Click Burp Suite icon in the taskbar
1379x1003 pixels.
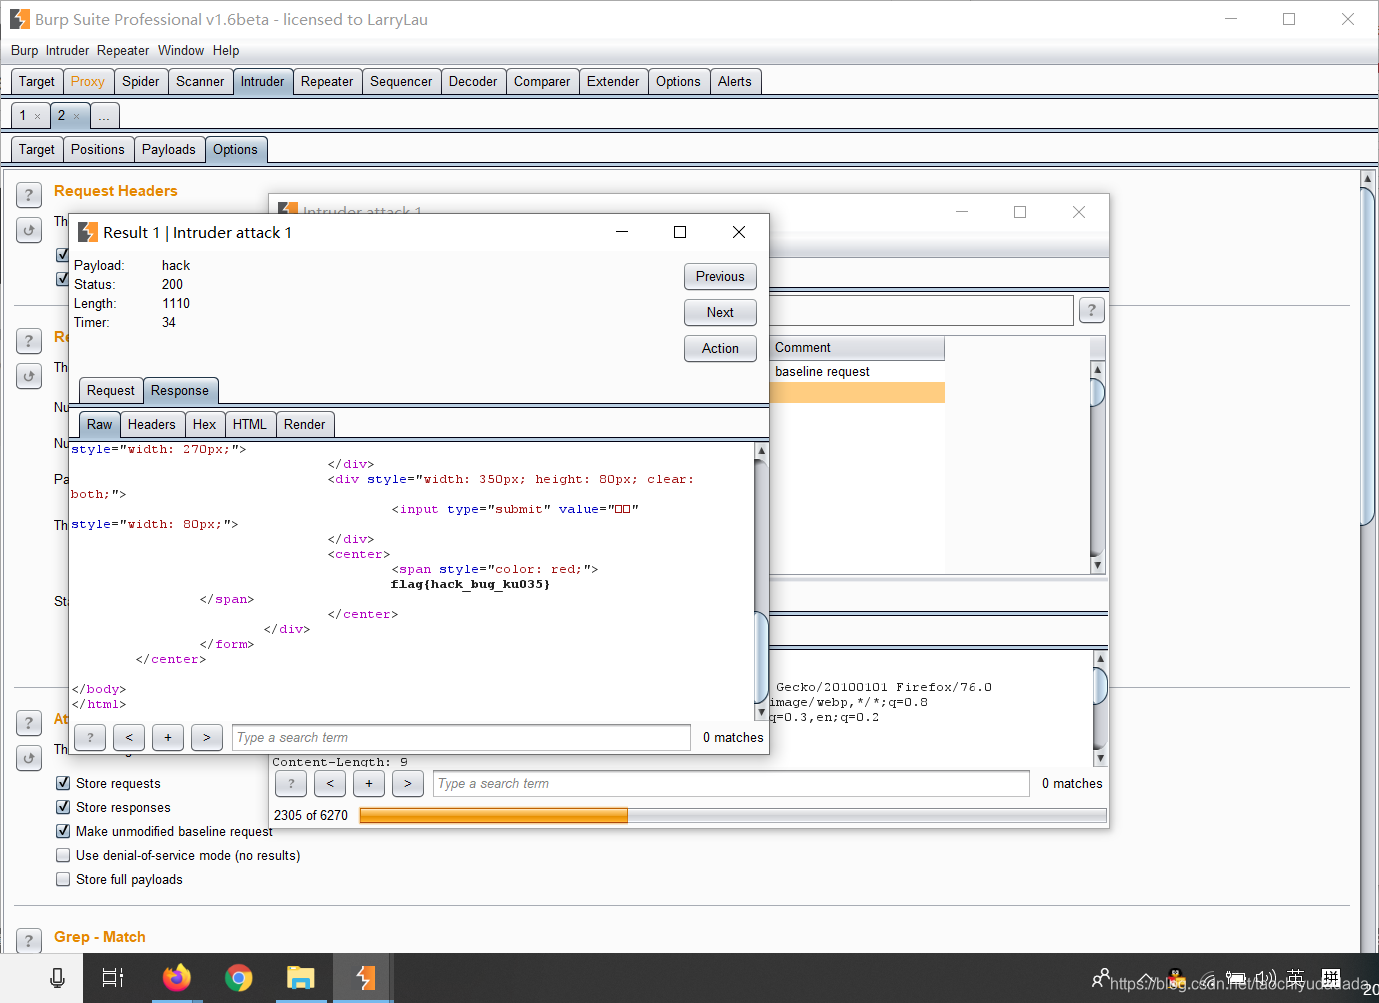365,977
